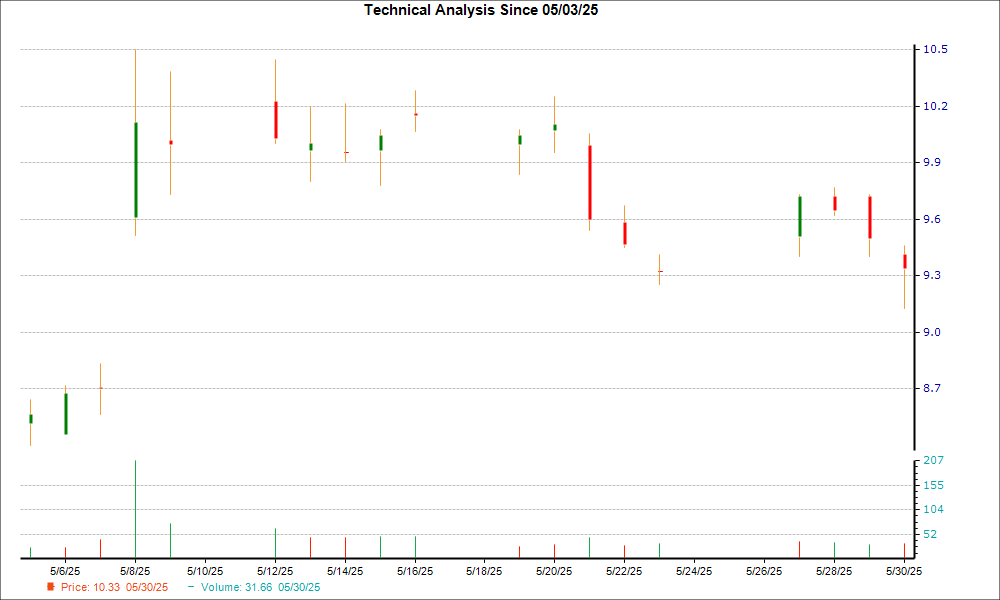Select the red candlestick on 5/12/25
This screenshot has height=600, width=1000.
pyautogui.click(x=275, y=120)
